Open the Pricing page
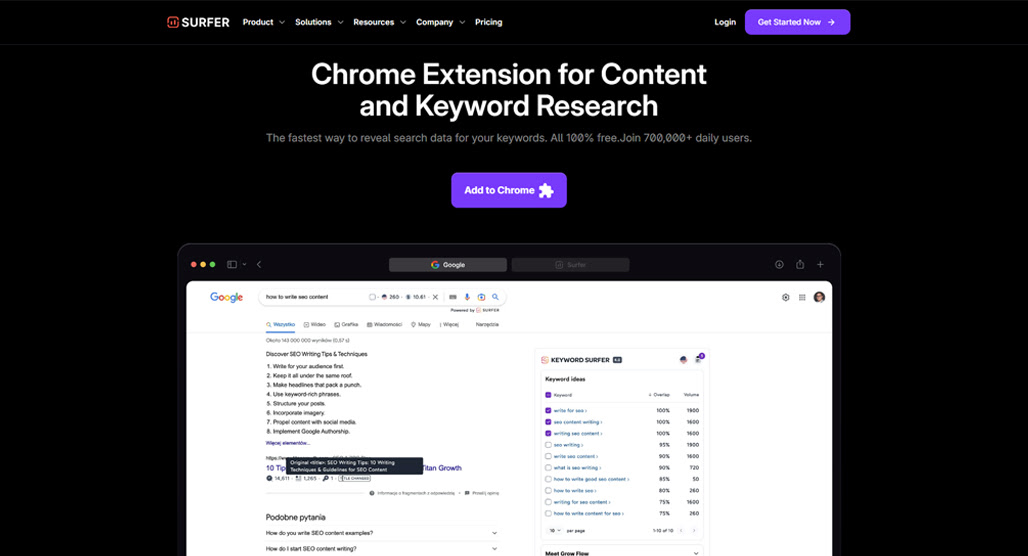The image size is (1028, 556). click(x=488, y=22)
